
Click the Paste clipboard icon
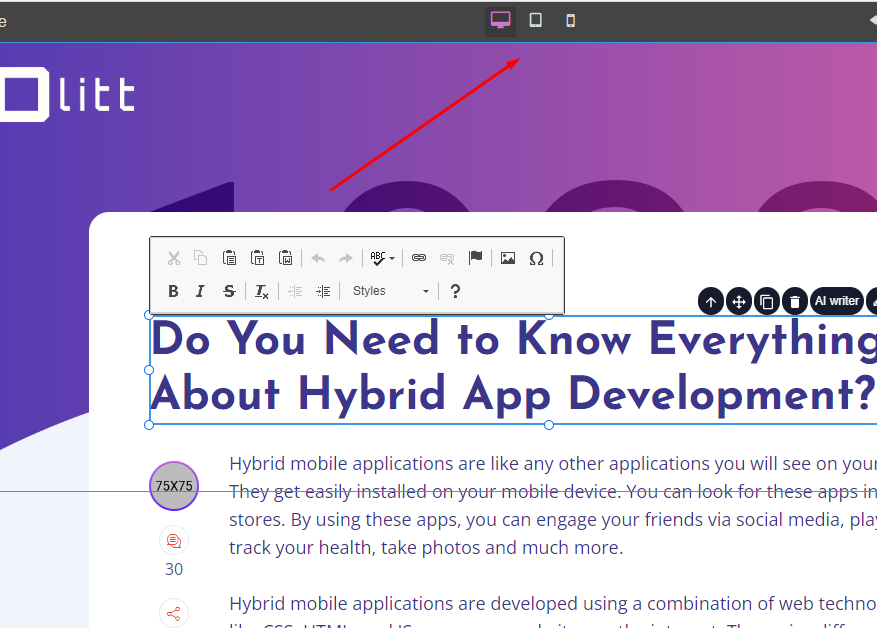point(229,258)
